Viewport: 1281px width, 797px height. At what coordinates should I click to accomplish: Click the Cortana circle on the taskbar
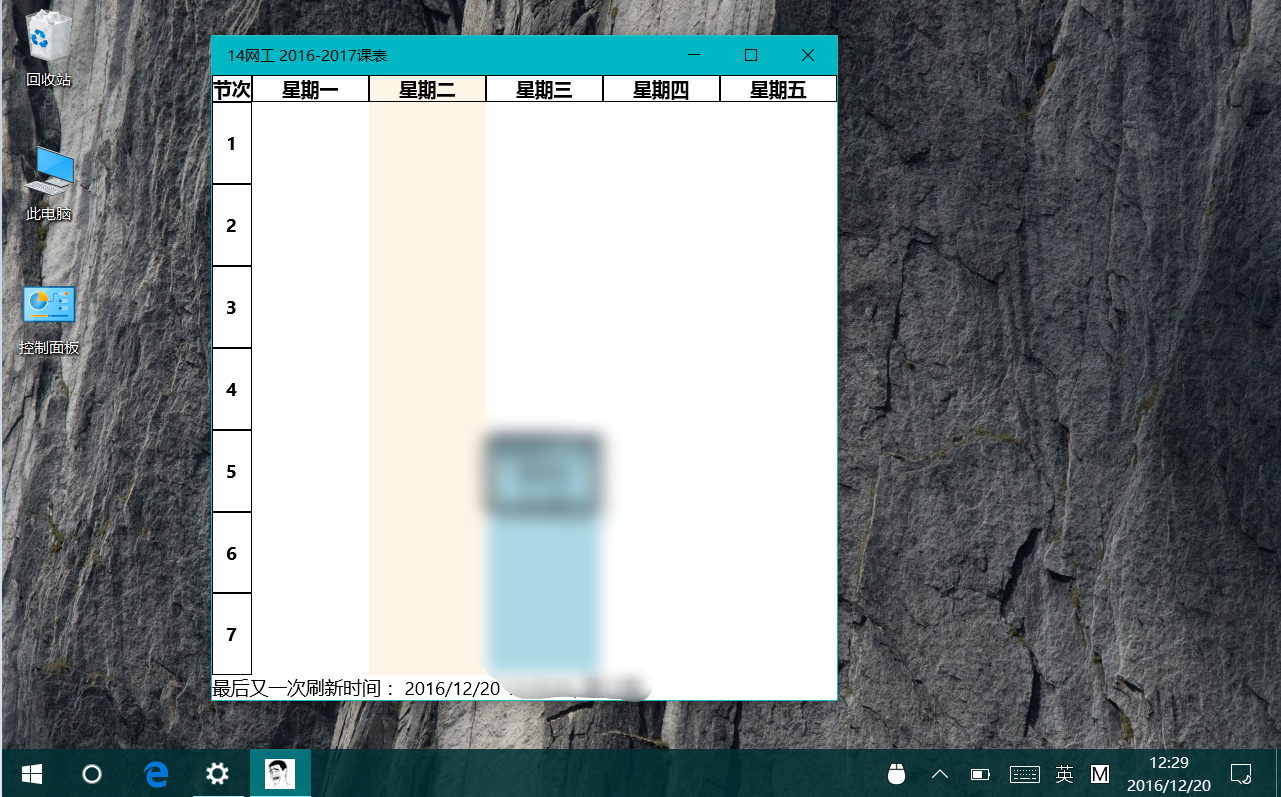tap(91, 773)
